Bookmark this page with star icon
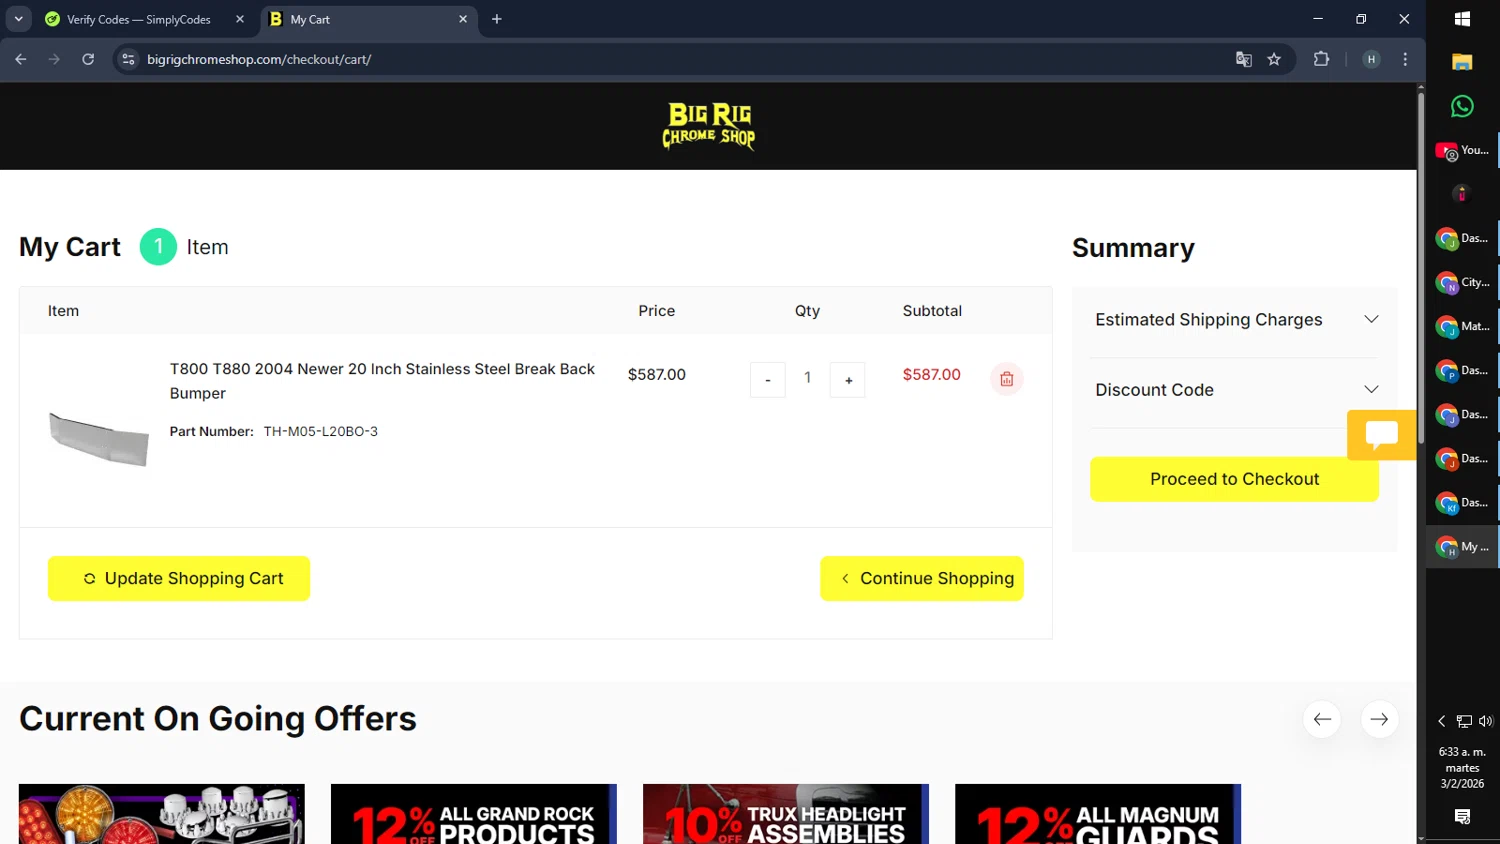The width and height of the screenshot is (1500, 844). 1274,59
